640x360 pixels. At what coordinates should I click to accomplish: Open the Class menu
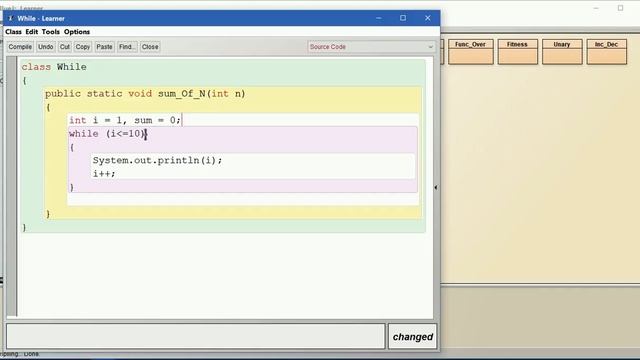(13, 32)
